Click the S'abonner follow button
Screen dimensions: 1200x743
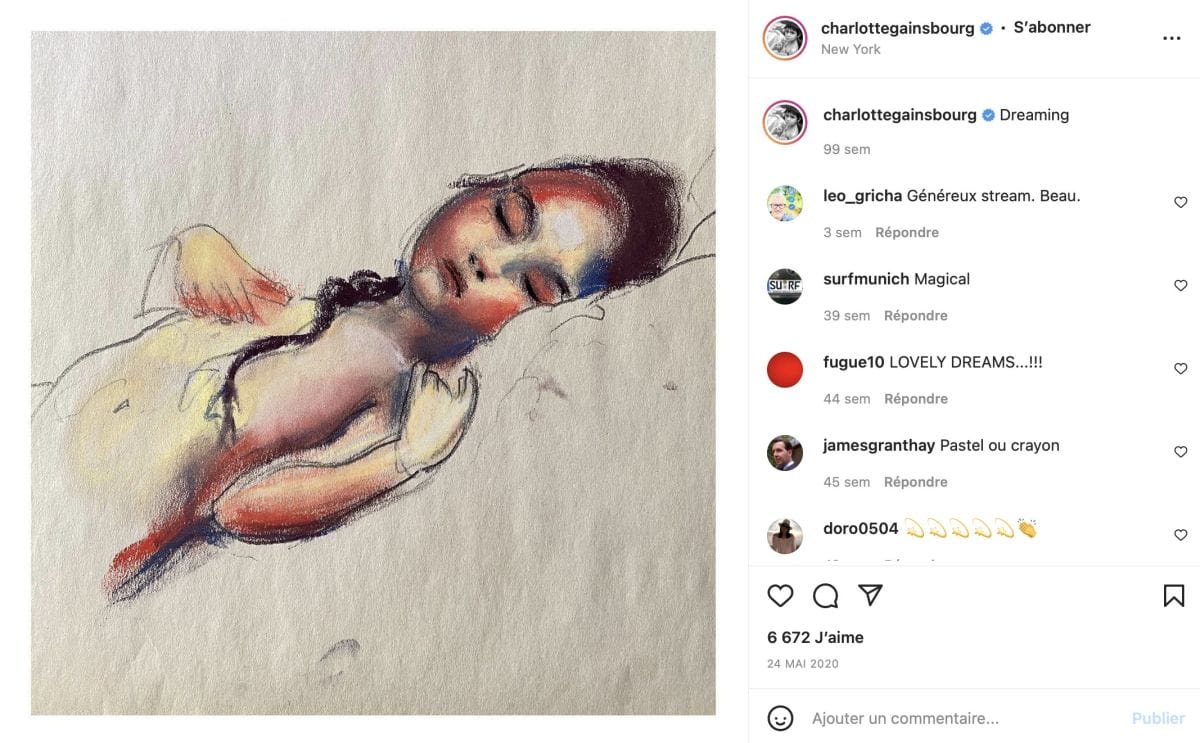click(x=1052, y=28)
